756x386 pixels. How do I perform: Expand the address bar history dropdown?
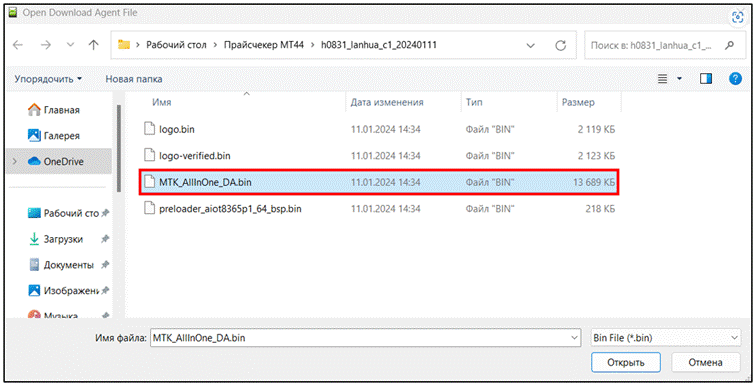click(x=530, y=45)
